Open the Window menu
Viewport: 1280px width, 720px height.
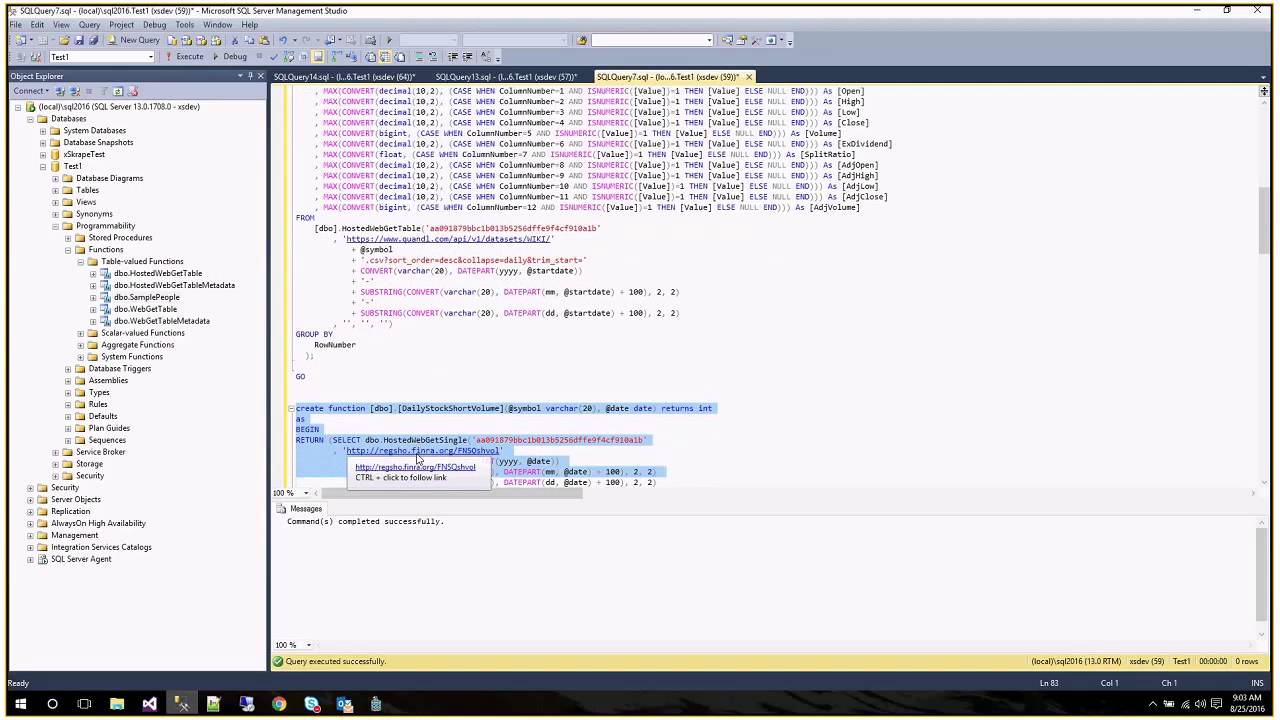click(217, 24)
